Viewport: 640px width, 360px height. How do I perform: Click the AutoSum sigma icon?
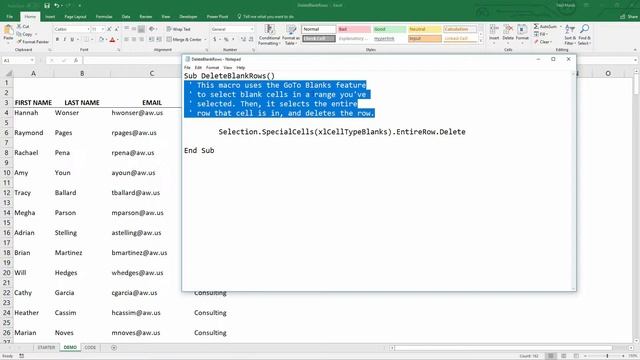click(x=536, y=27)
